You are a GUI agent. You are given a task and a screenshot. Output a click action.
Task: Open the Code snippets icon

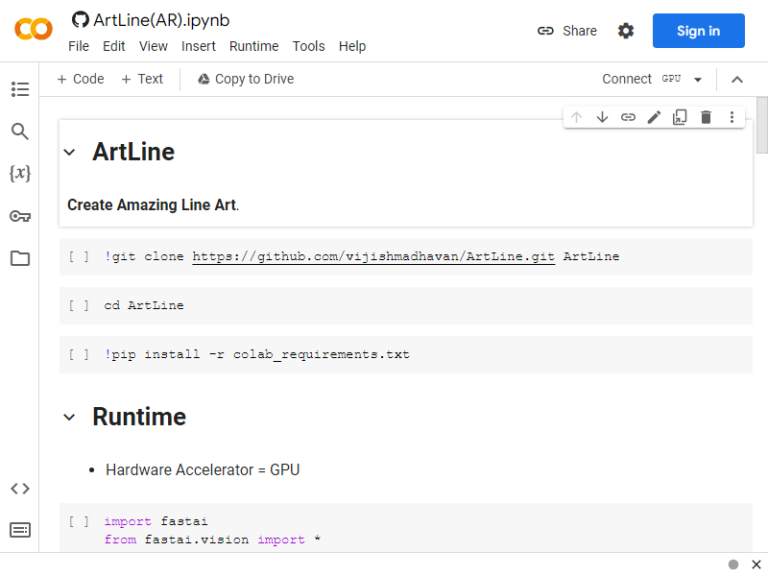coord(20,488)
